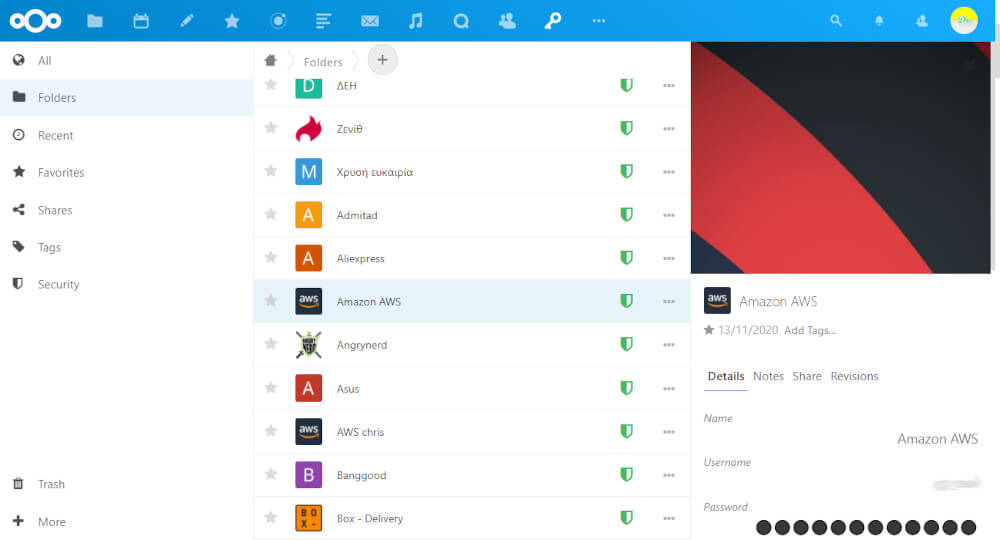Click the security shield for Admitad
The image size is (1000, 540).
(626, 215)
